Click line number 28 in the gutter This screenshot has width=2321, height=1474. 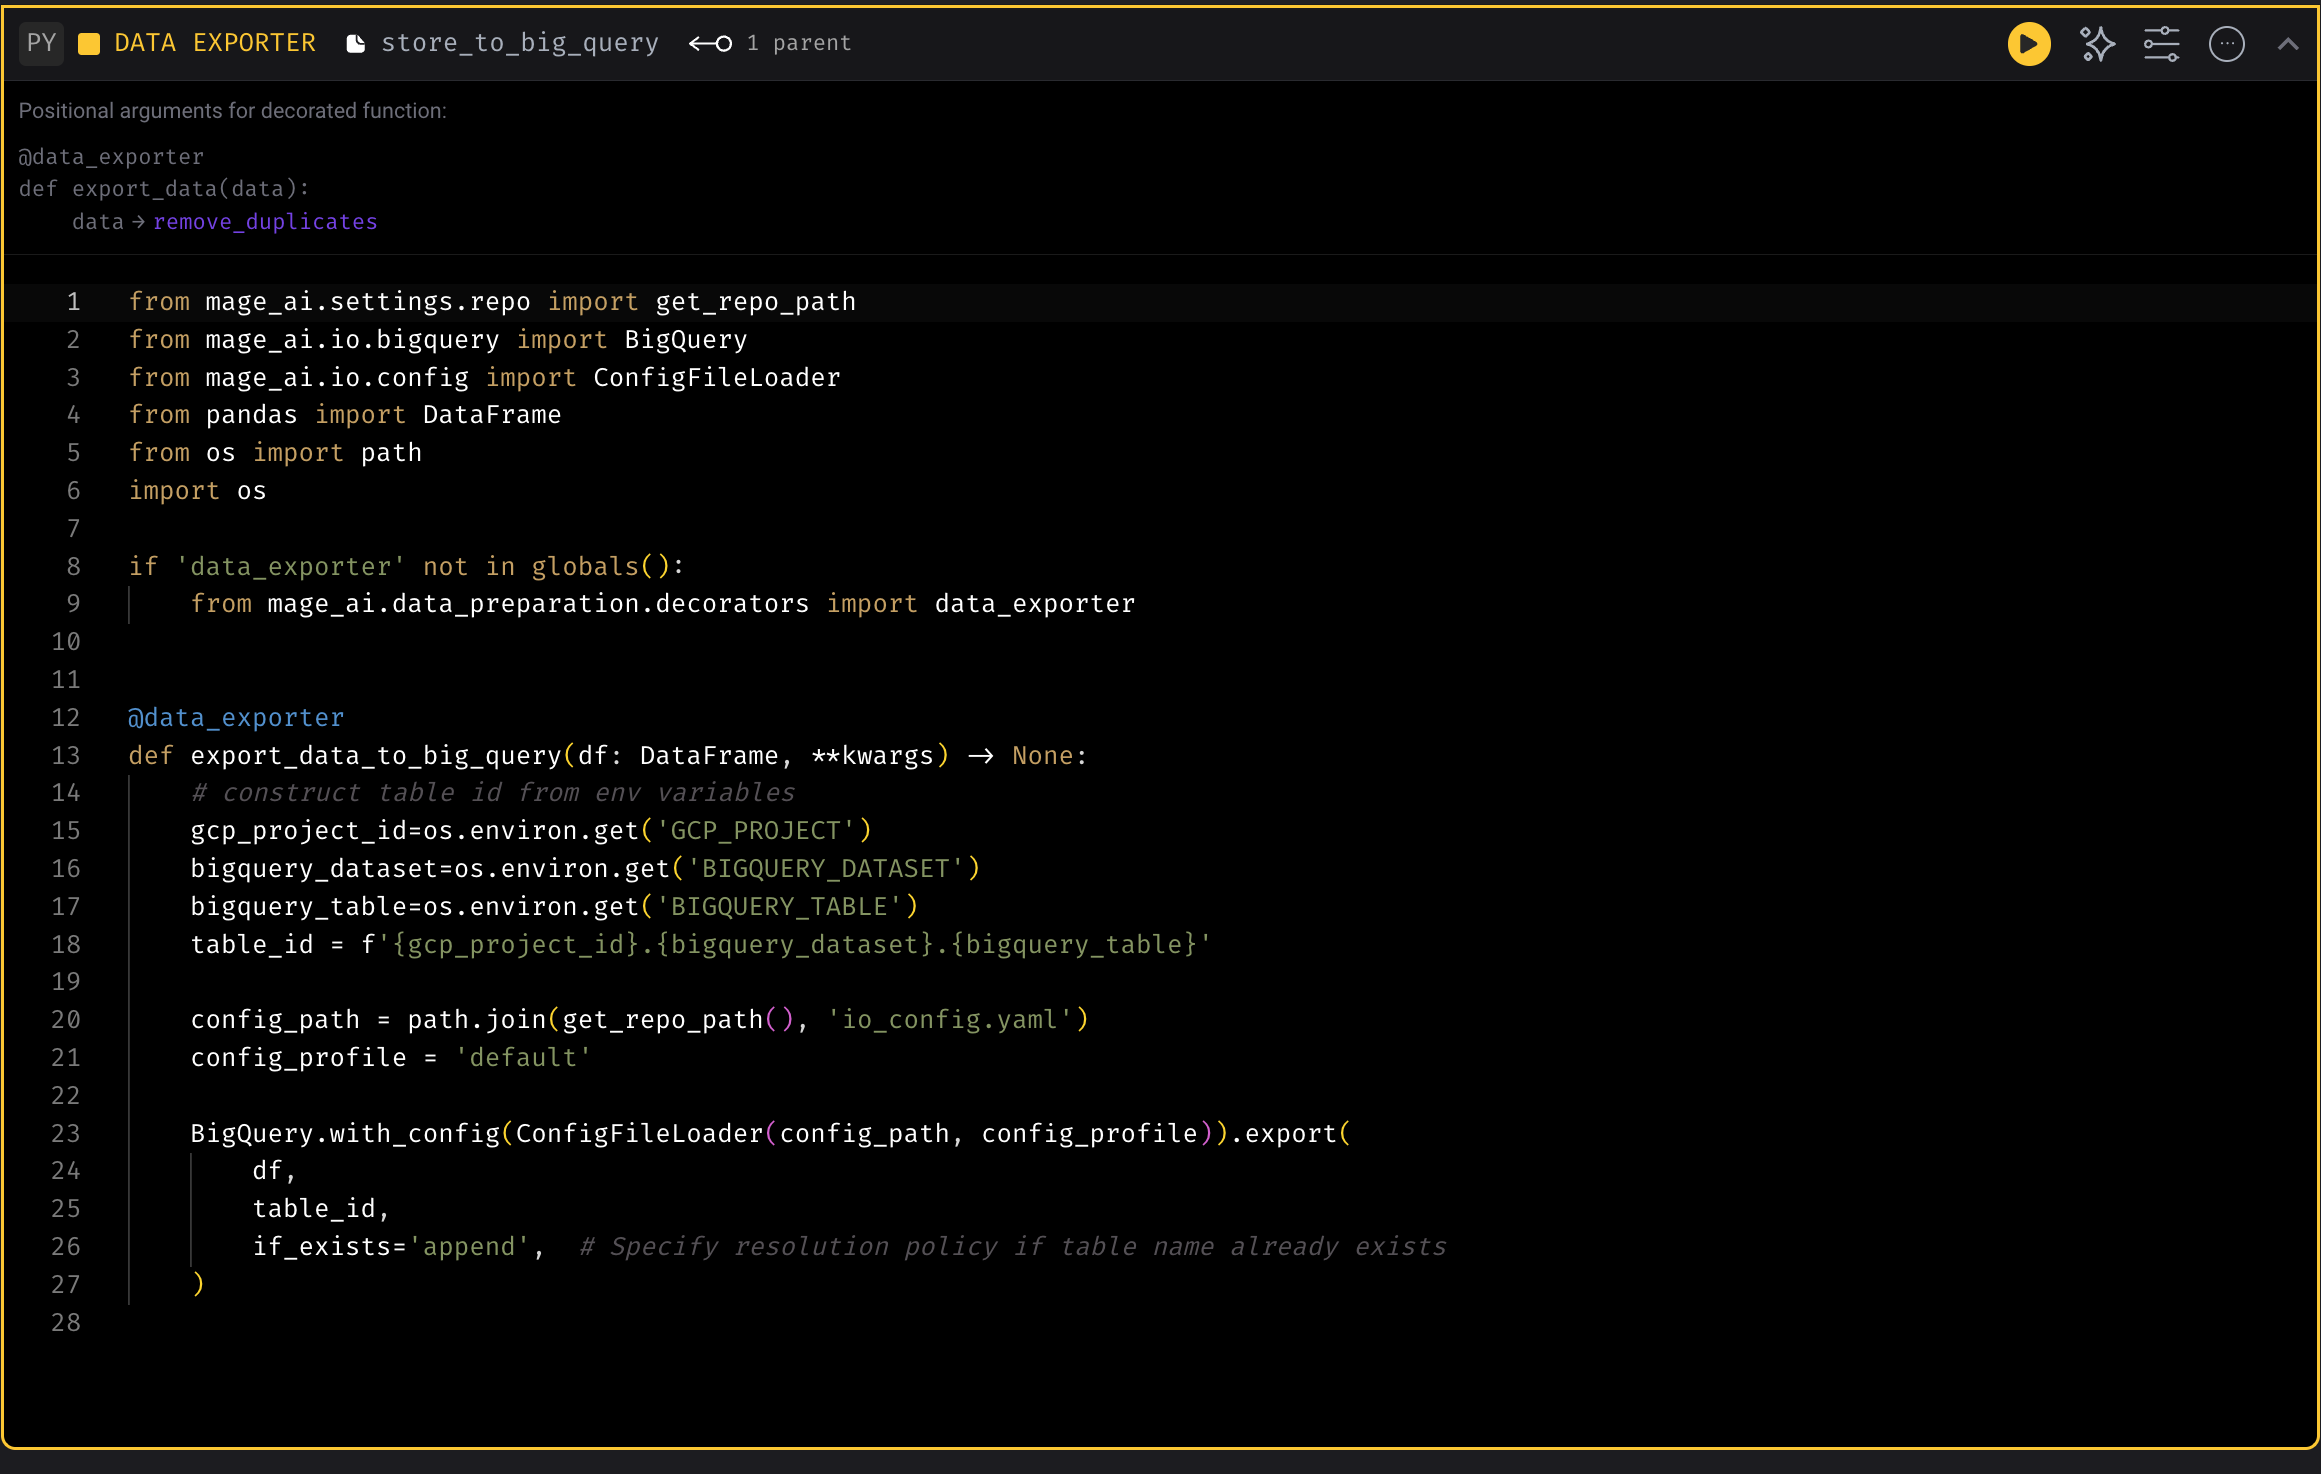click(x=65, y=1323)
